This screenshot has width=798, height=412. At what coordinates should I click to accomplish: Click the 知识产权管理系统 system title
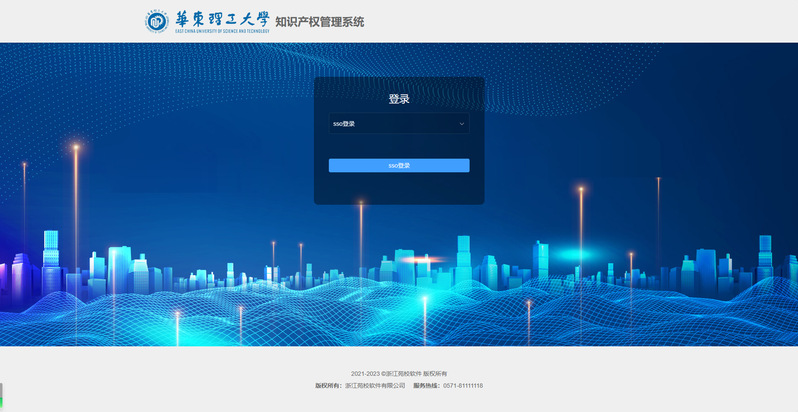320,22
